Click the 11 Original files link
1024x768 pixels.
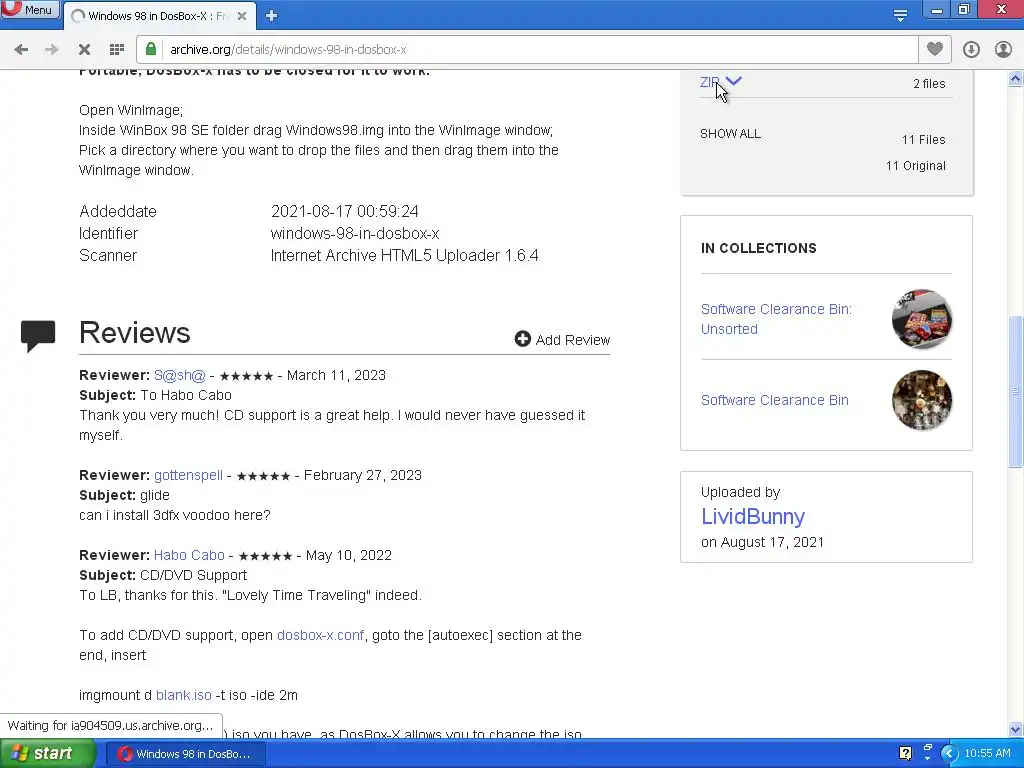click(916, 166)
